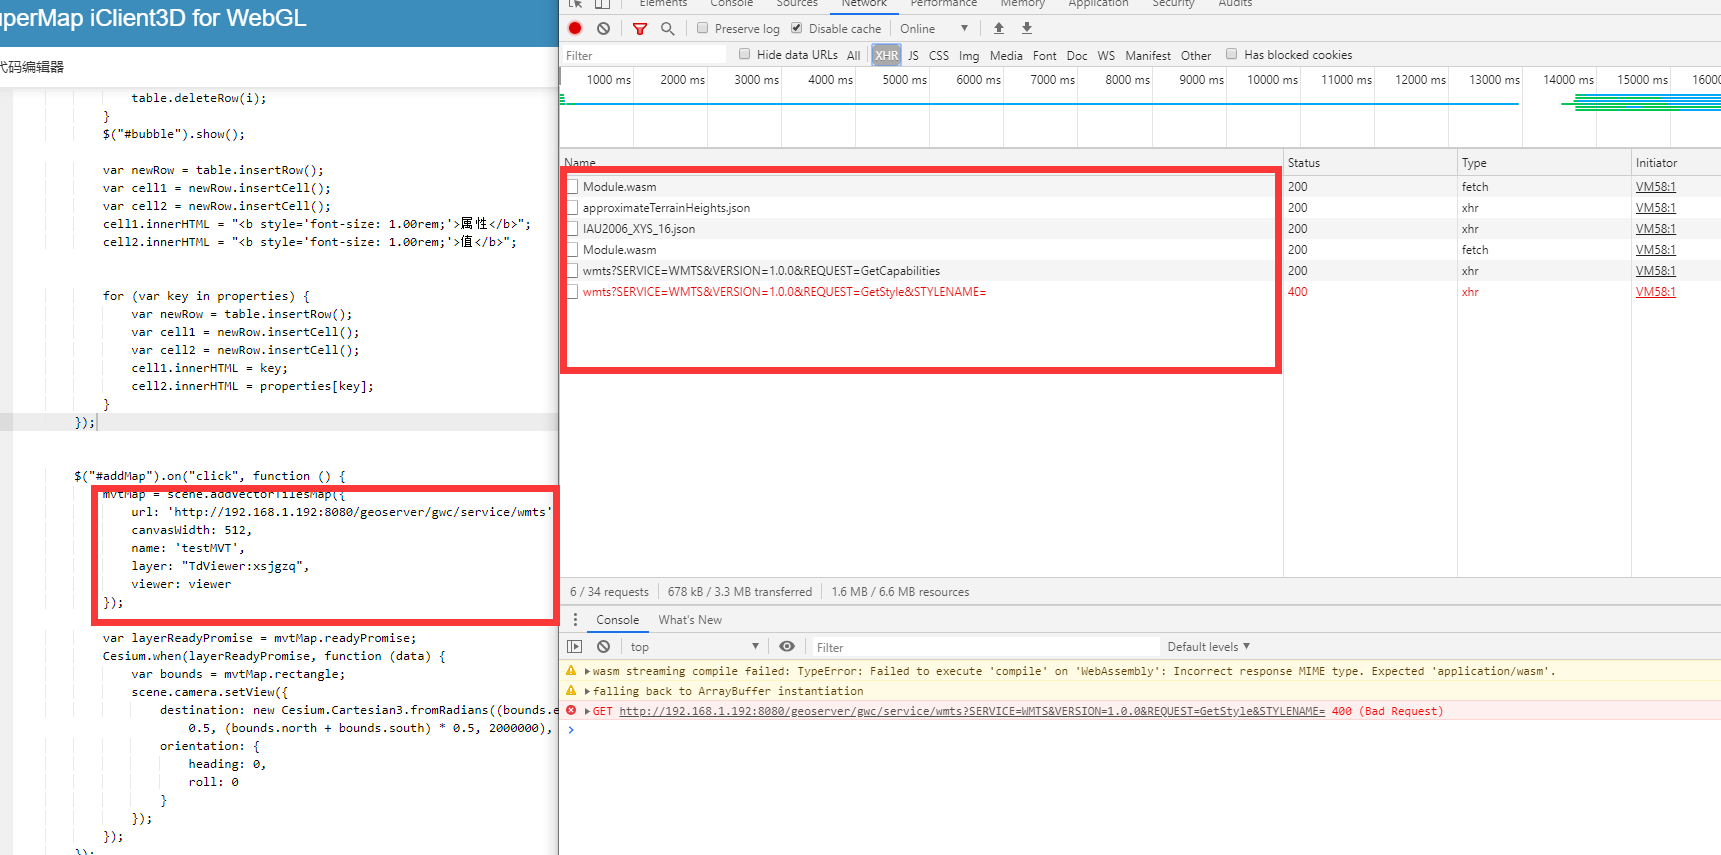Click the network Filter text field
This screenshot has width=1721, height=855.
644,56
